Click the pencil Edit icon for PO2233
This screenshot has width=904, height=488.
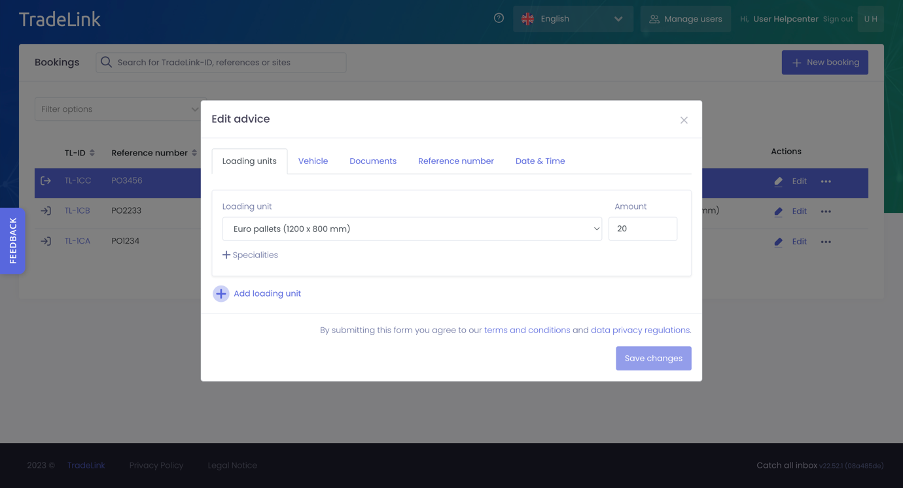click(x=779, y=211)
